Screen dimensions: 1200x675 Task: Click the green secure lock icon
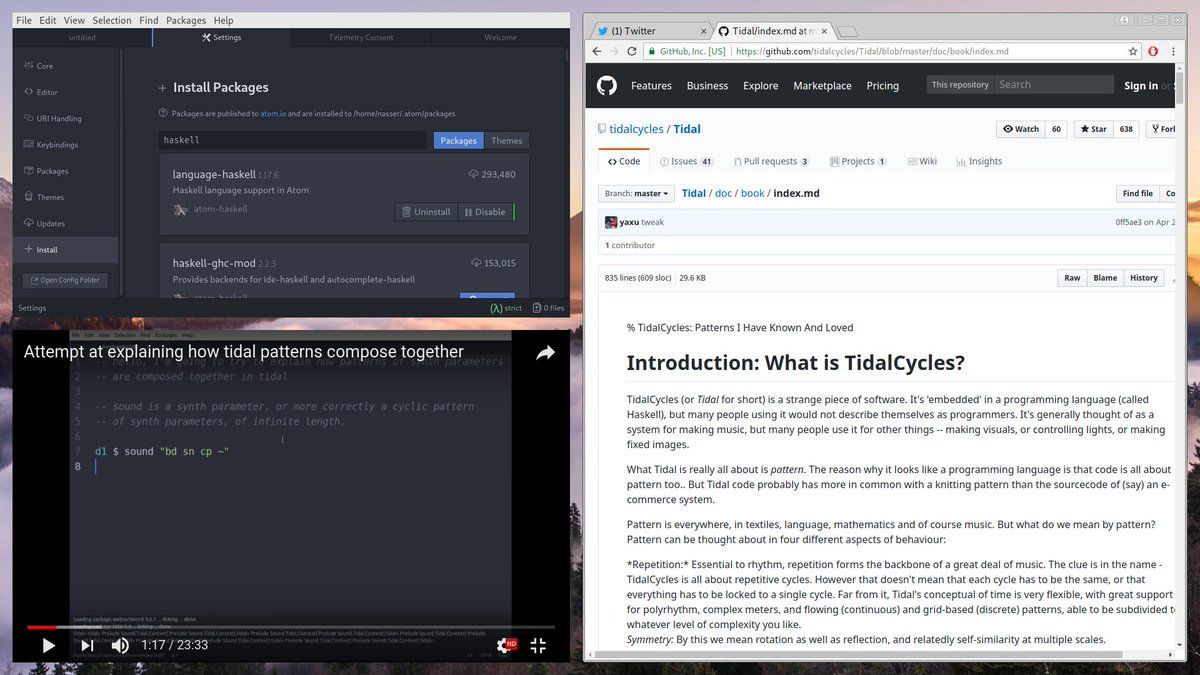coord(651,51)
